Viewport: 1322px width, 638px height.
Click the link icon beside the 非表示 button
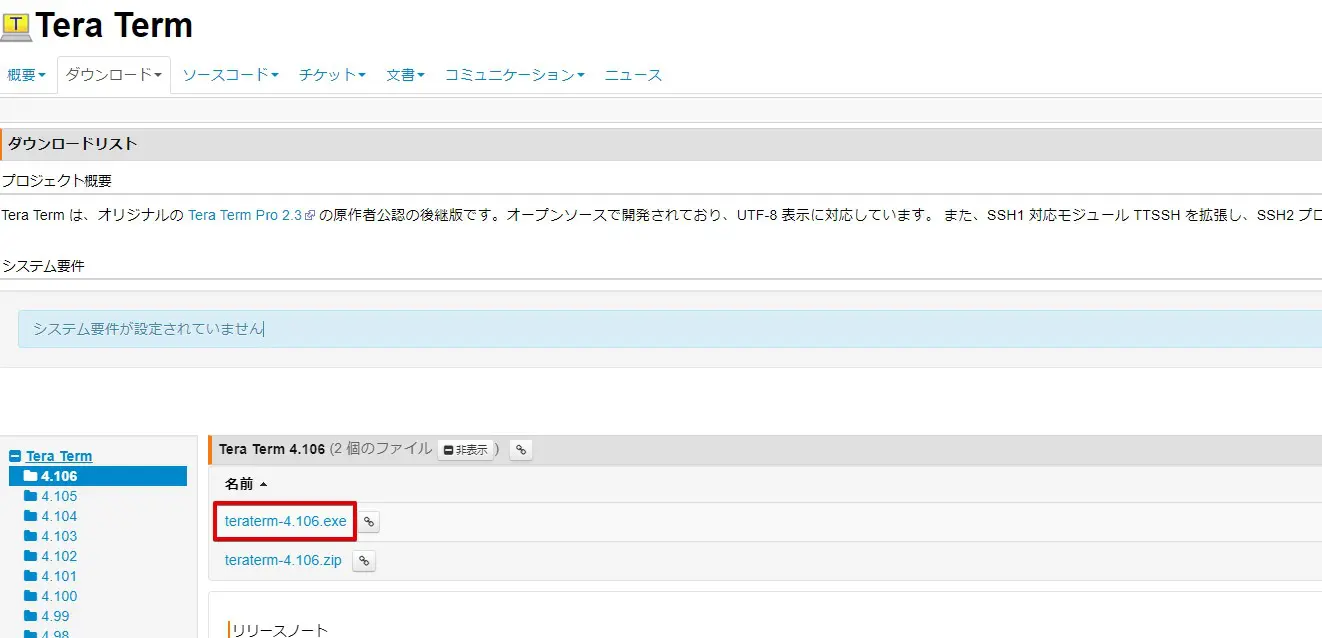(x=520, y=450)
